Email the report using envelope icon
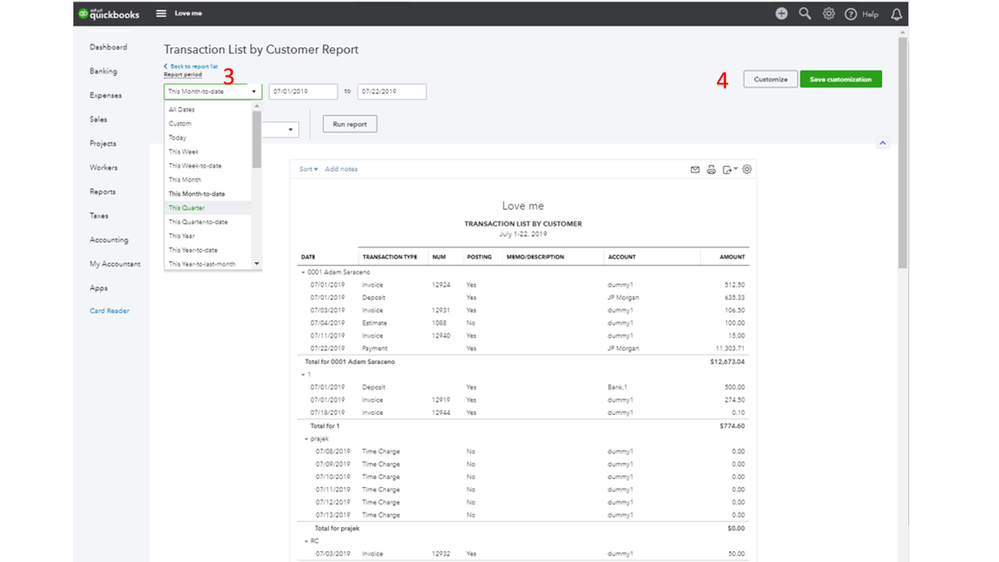The height and width of the screenshot is (562, 999). click(695, 170)
